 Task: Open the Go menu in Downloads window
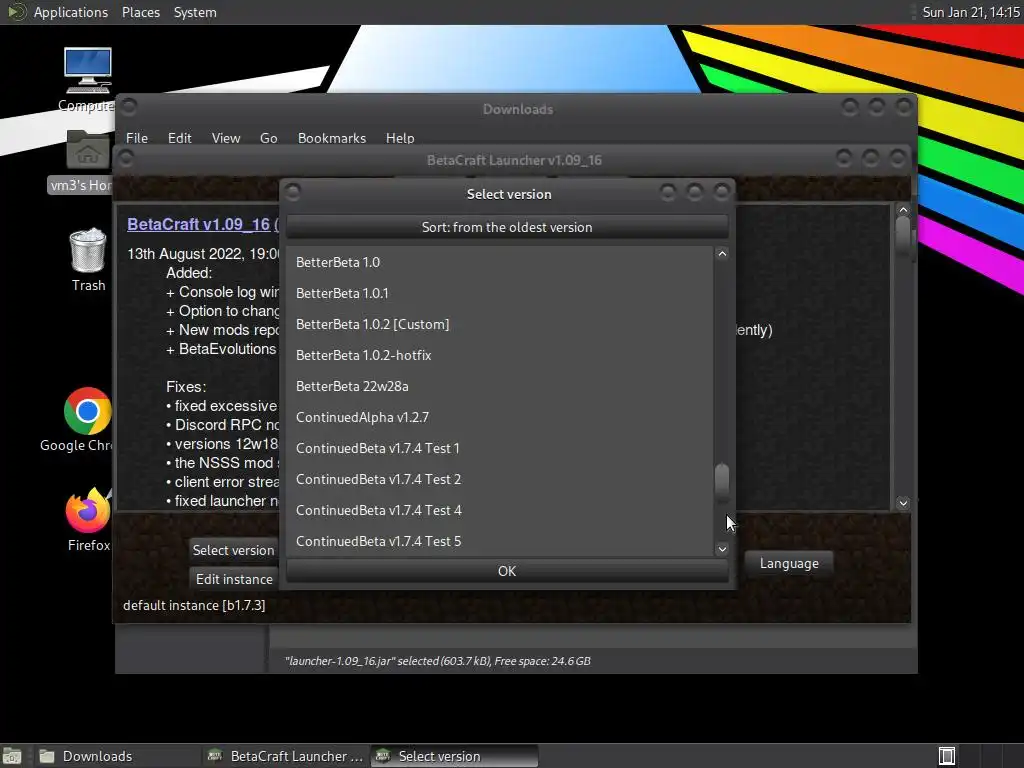268,138
